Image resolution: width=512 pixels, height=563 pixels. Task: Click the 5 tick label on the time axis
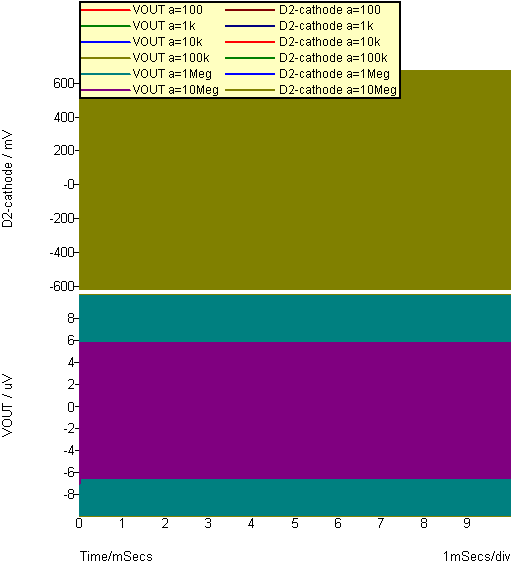tap(294, 524)
